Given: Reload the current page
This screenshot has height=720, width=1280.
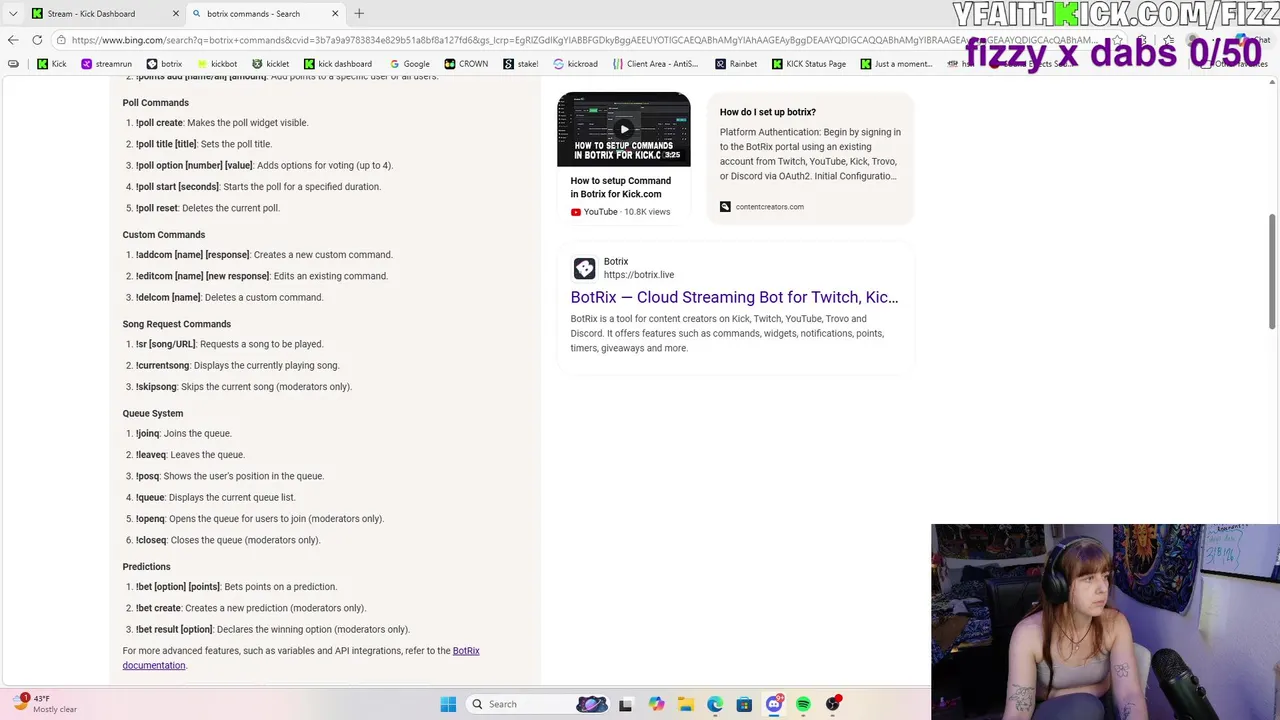Looking at the screenshot, I should pyautogui.click(x=37, y=40).
